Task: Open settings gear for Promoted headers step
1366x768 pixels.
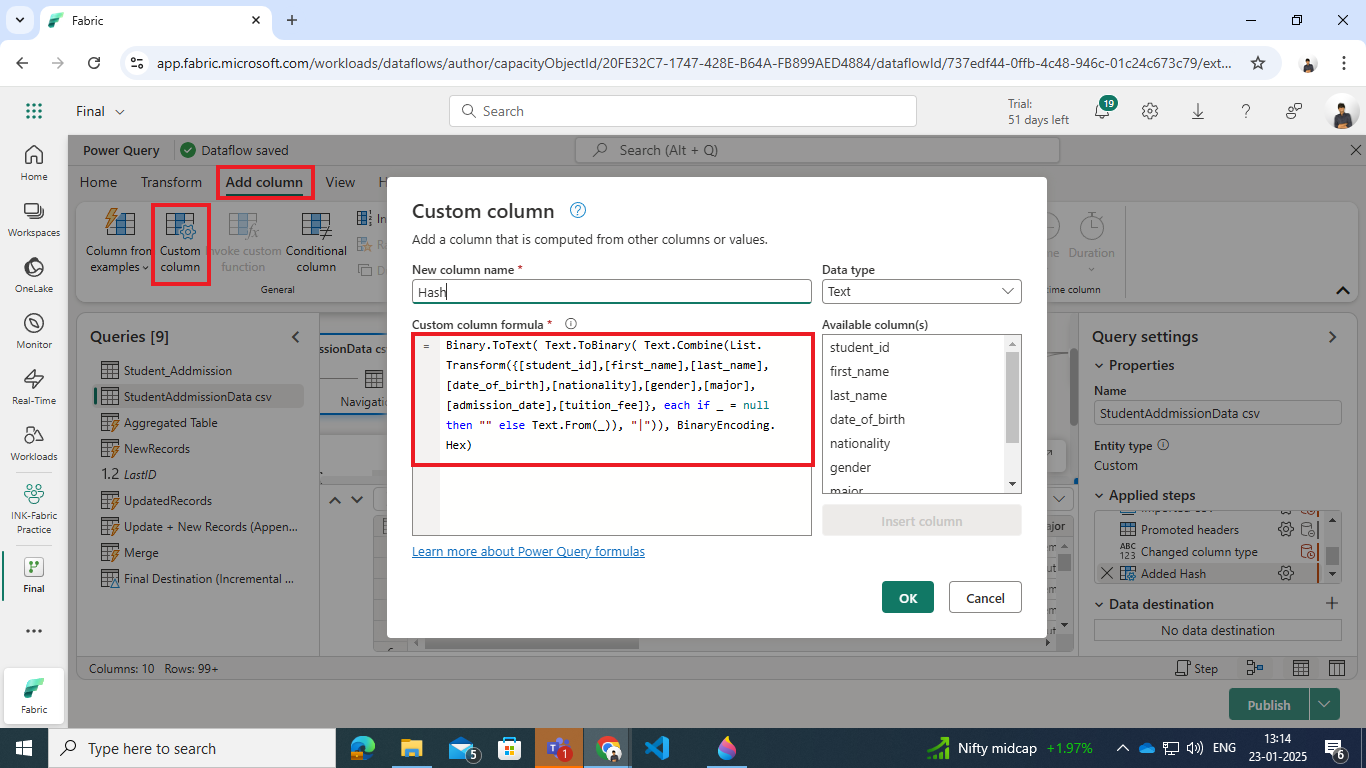Action: [x=1286, y=529]
